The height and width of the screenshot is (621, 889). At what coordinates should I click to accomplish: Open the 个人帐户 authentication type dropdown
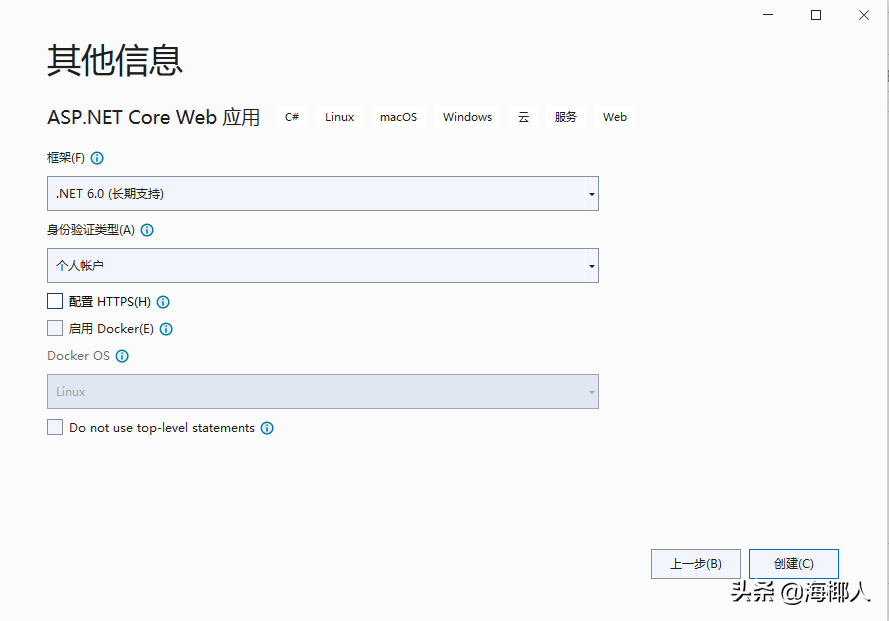[x=323, y=265]
